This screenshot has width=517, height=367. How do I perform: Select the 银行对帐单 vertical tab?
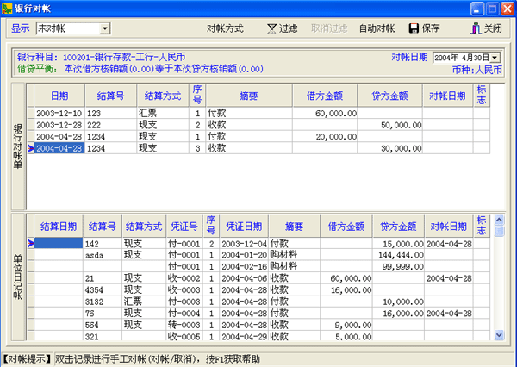[x=18, y=146]
